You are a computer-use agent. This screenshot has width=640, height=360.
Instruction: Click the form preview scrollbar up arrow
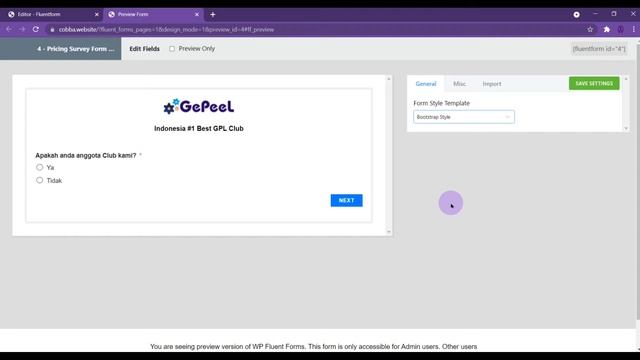click(x=389, y=78)
